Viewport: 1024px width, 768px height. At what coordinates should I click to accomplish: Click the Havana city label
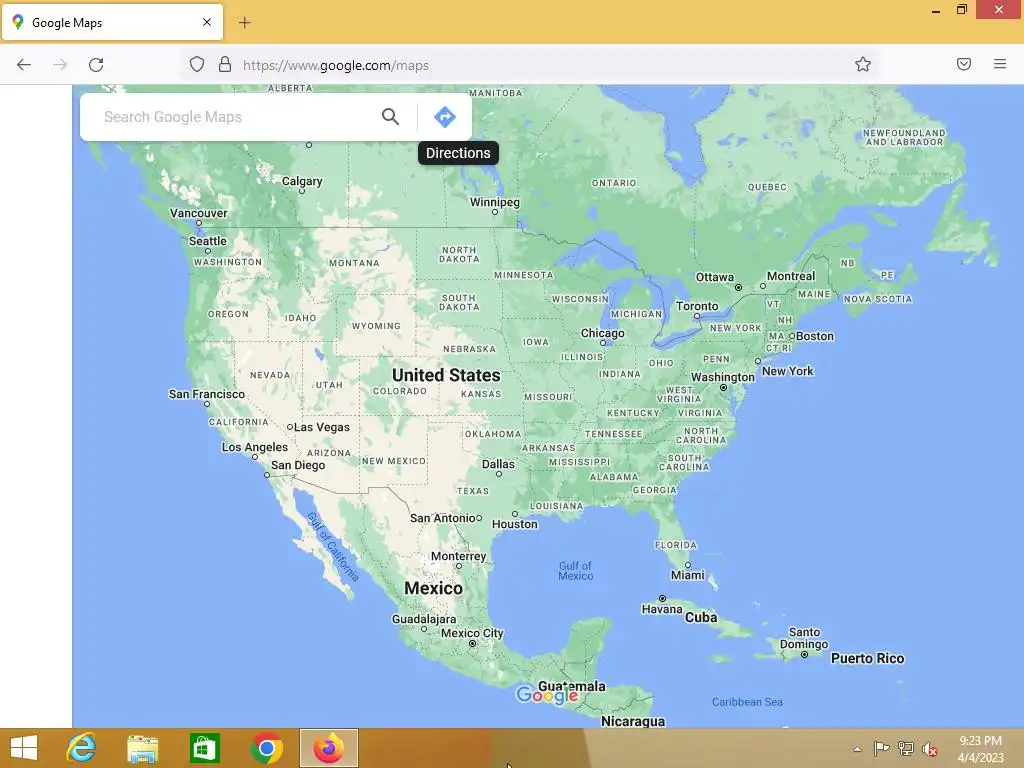(x=662, y=609)
